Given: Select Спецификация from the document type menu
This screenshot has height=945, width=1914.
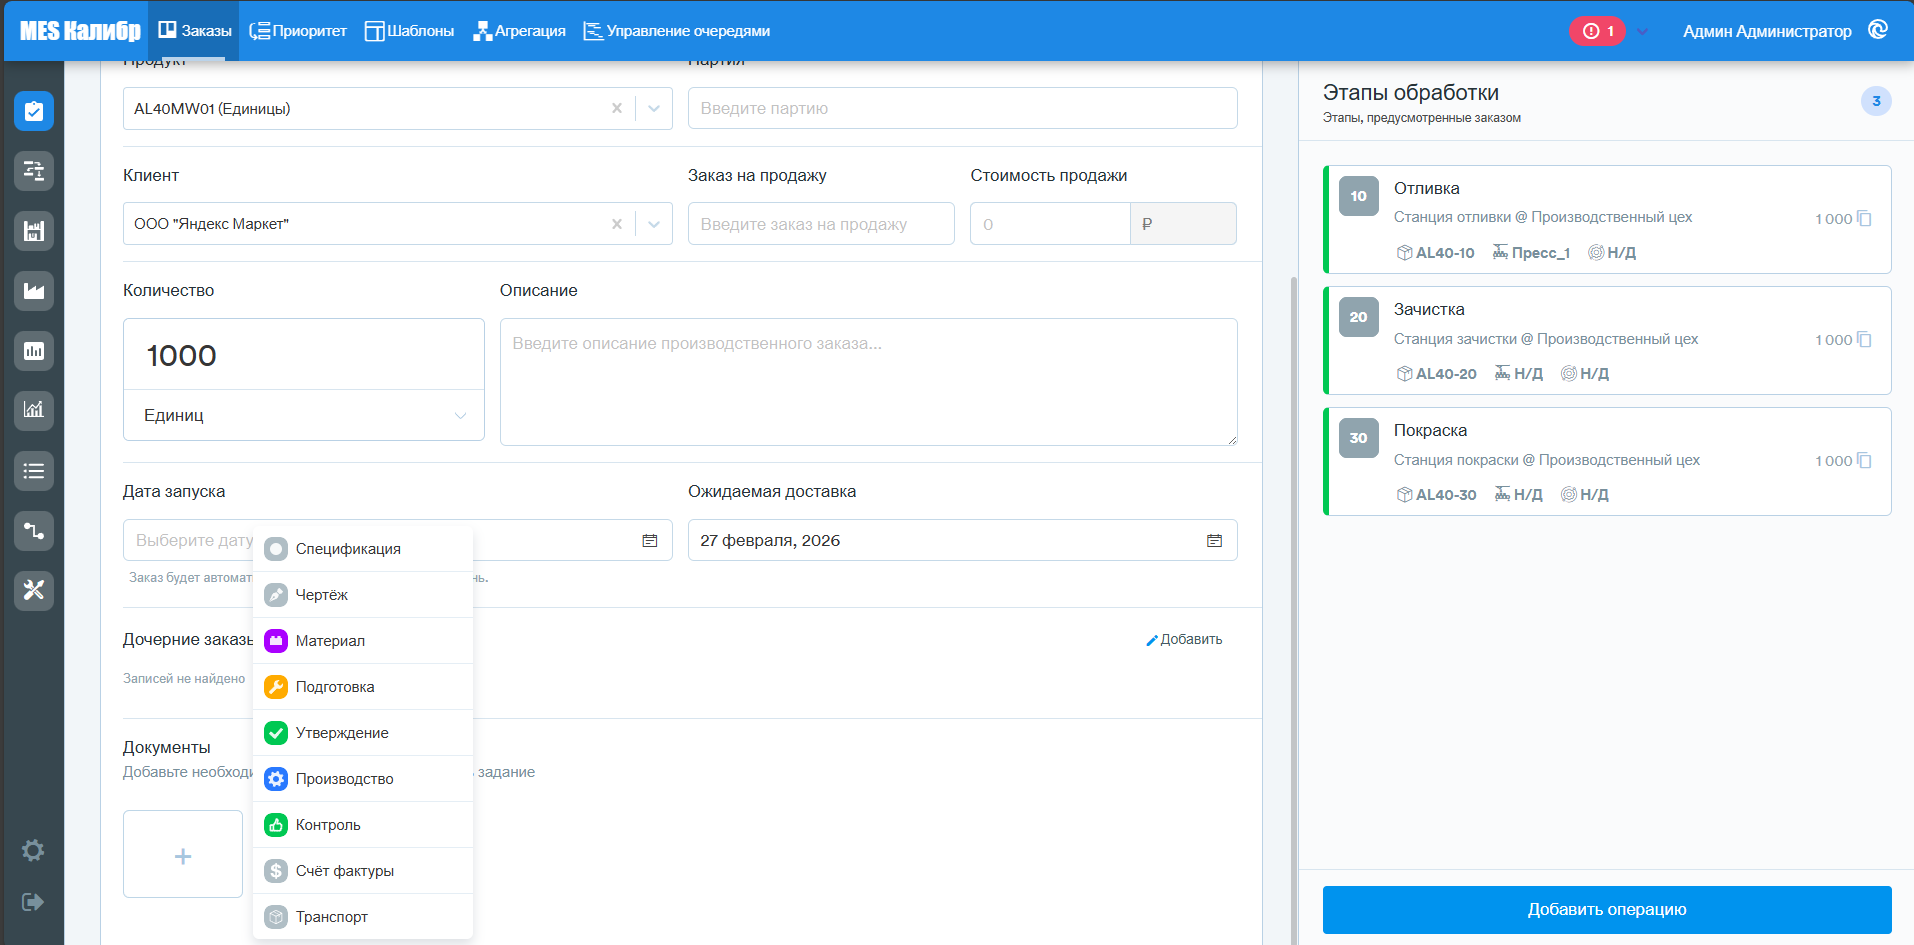Looking at the screenshot, I should [x=363, y=549].
